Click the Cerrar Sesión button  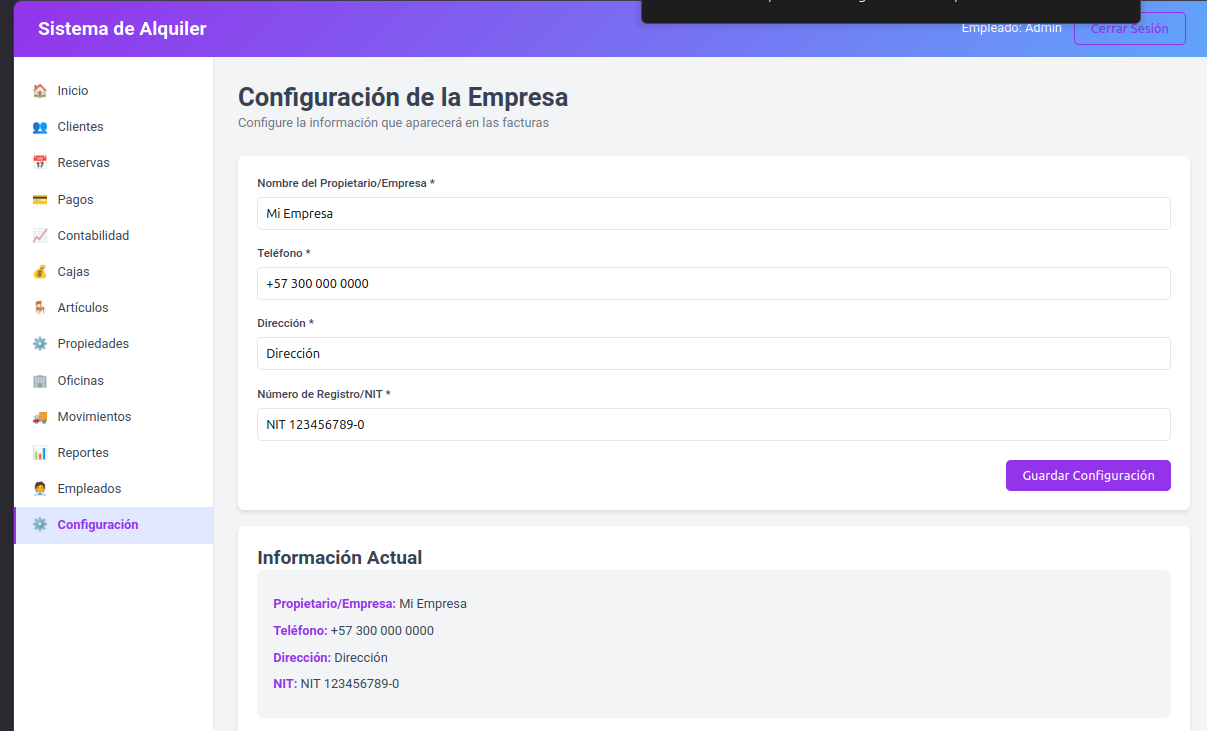(x=1130, y=29)
